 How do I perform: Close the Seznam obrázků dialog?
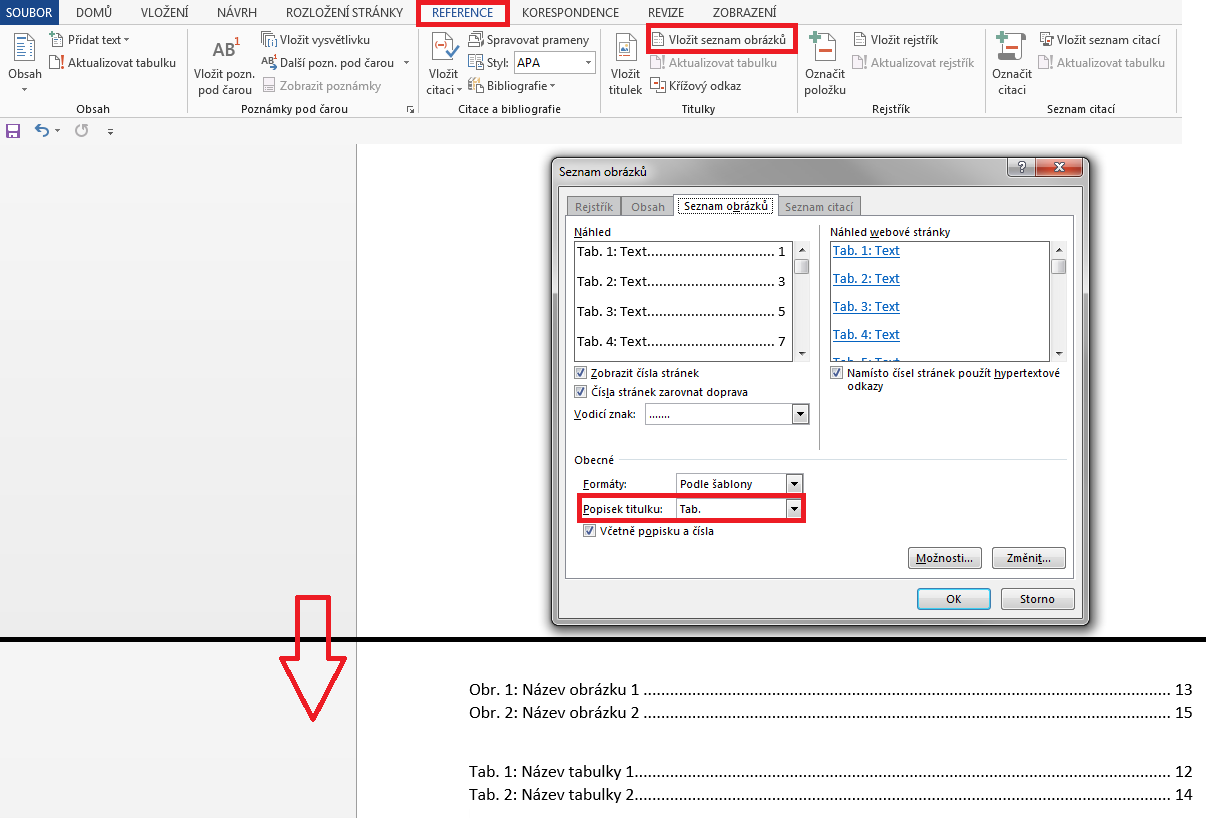click(1058, 167)
